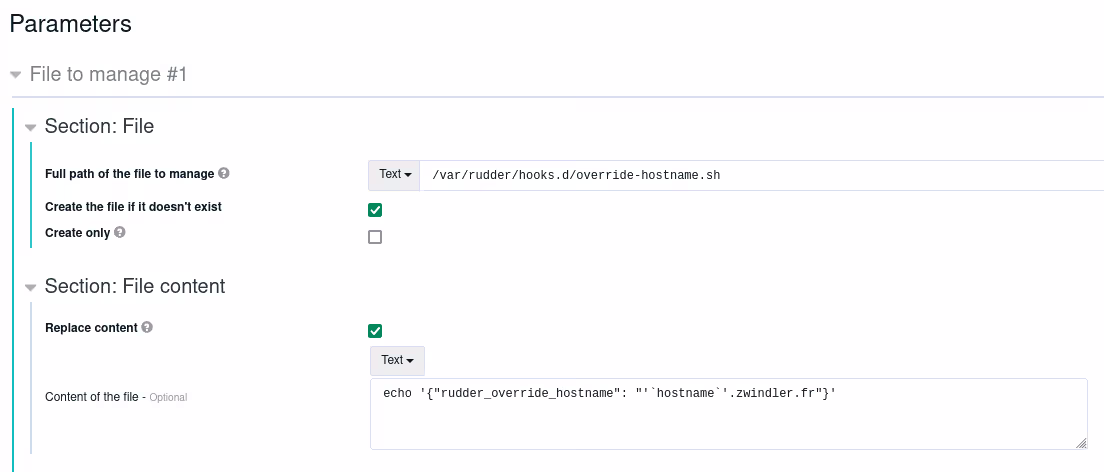Click help icon beside Full path label
1104x472 pixels.
pos(224,173)
